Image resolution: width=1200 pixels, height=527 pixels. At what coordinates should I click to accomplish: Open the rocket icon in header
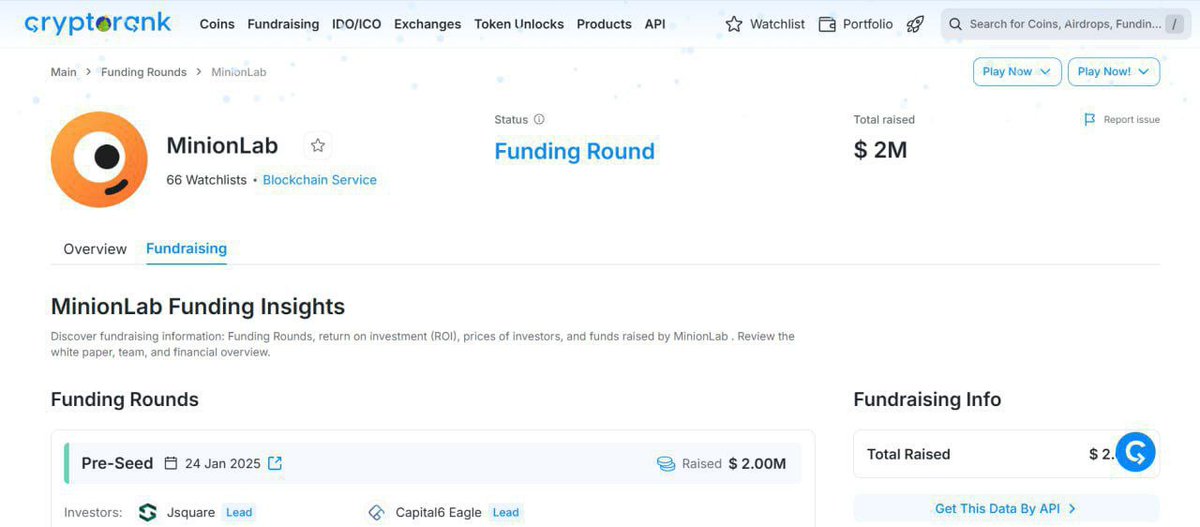tap(915, 24)
